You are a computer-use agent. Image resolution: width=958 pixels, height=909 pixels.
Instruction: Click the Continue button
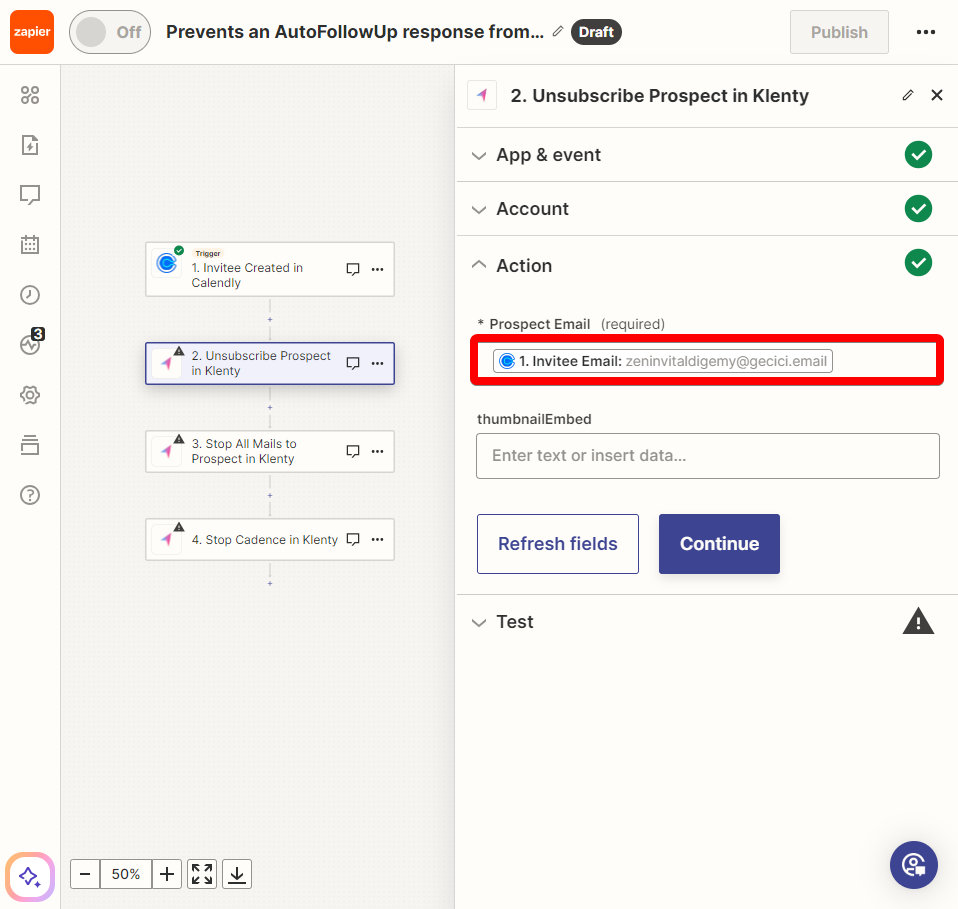(x=719, y=544)
